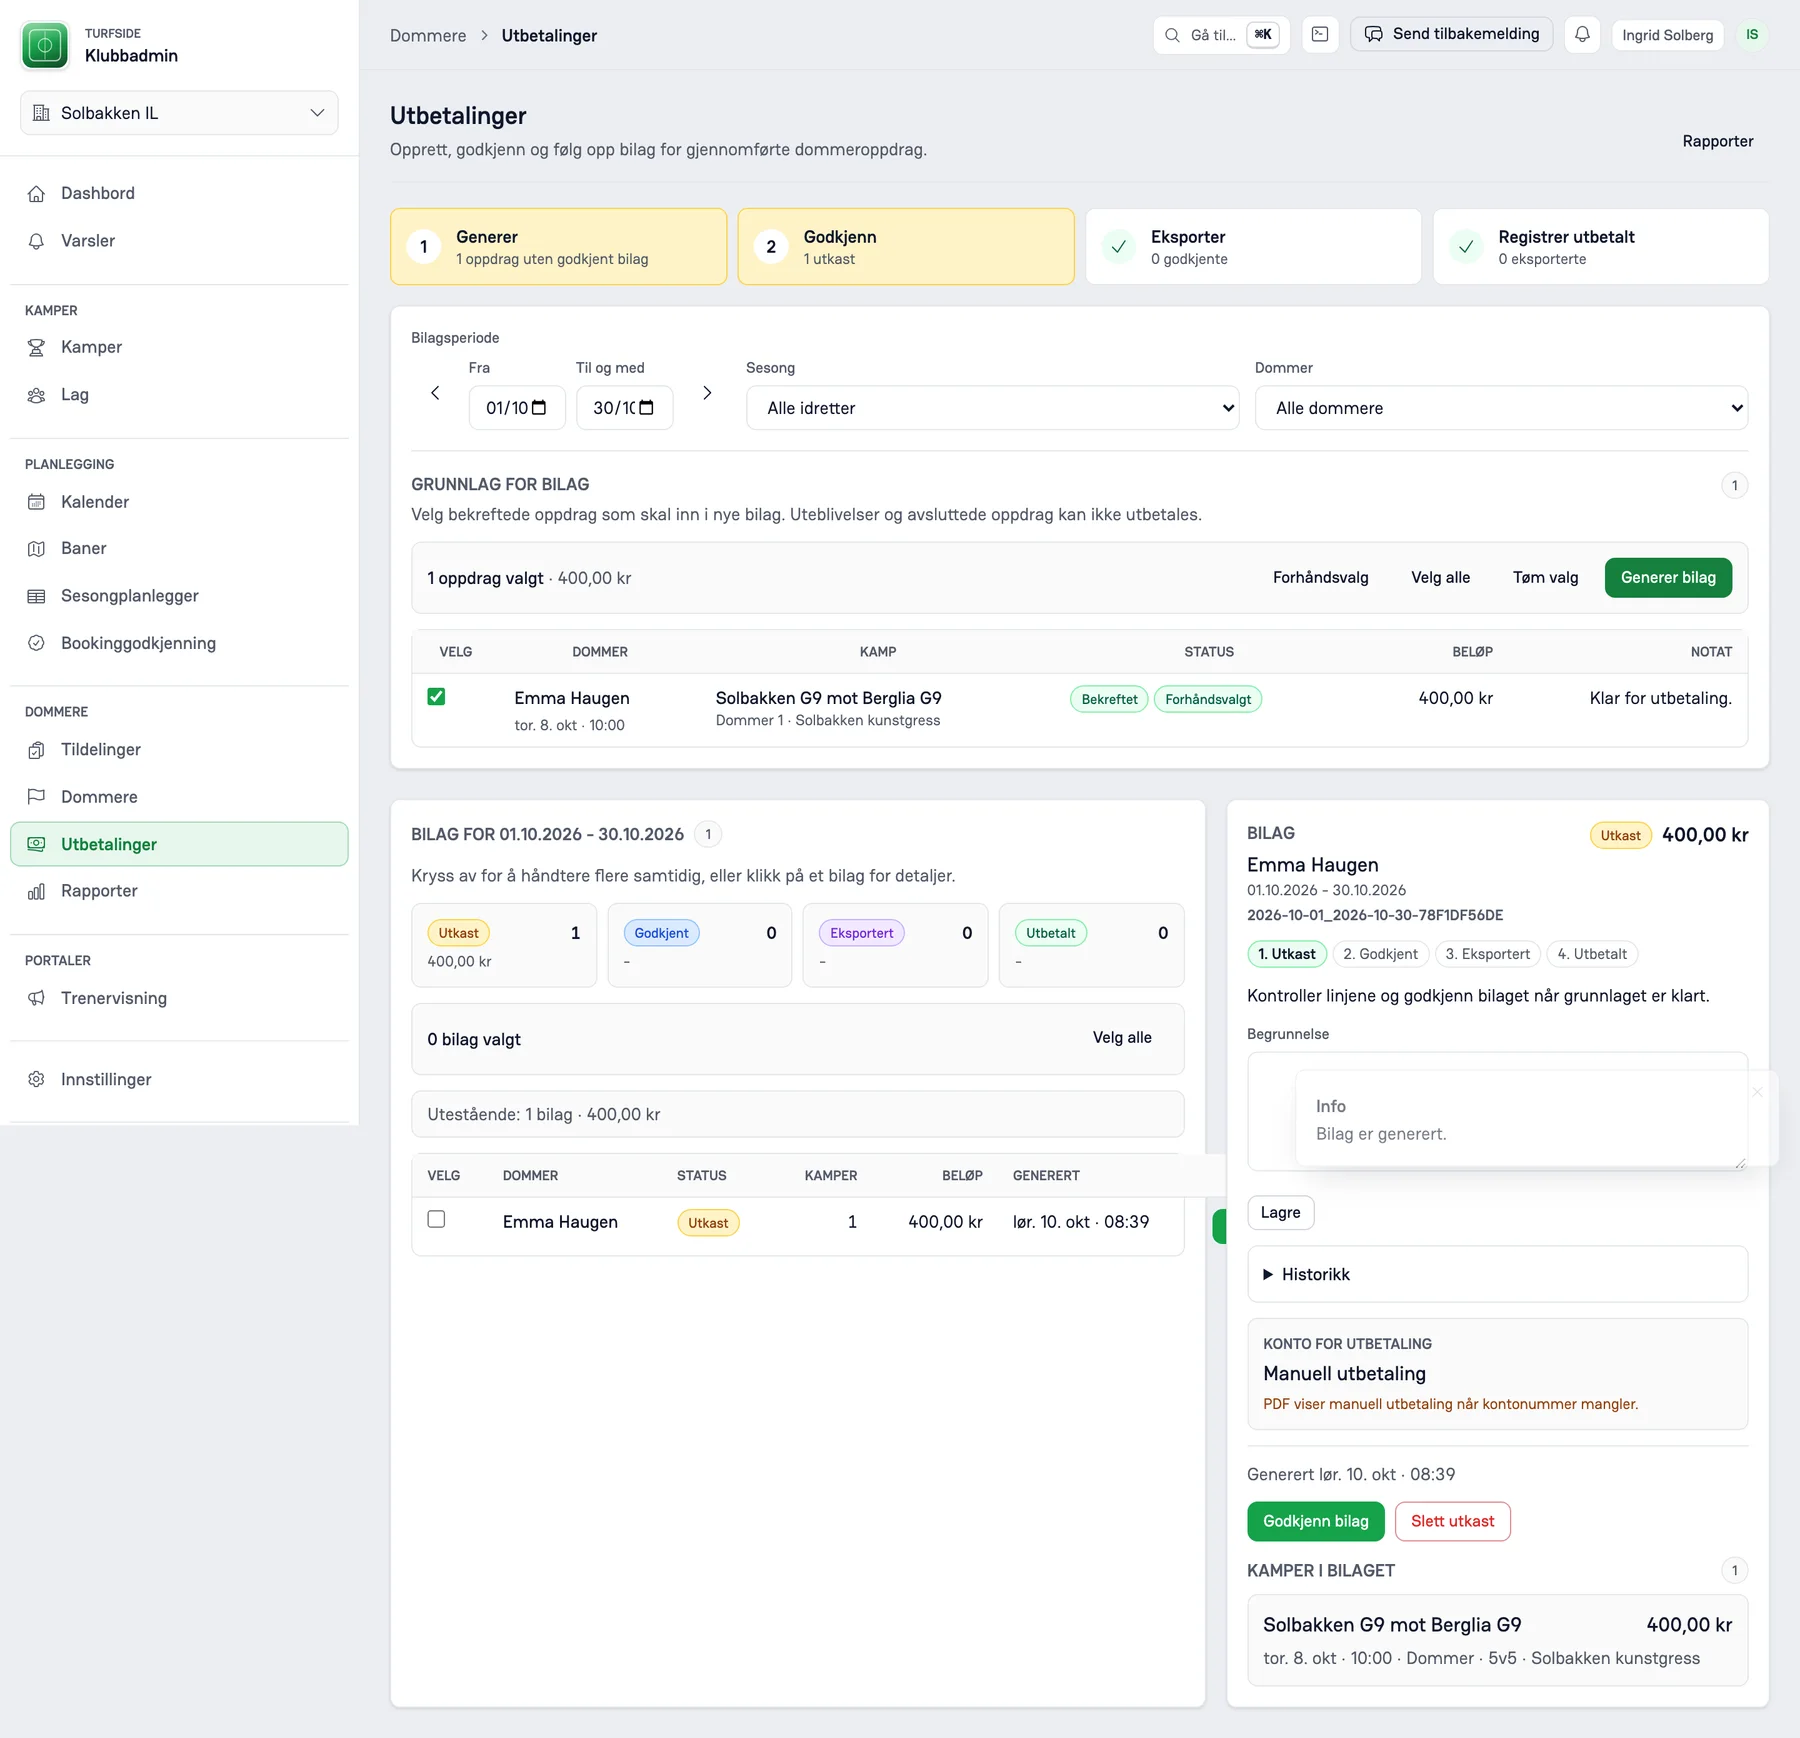Click the Generer bilag button
This screenshot has height=1738, width=1800.
[1668, 578]
